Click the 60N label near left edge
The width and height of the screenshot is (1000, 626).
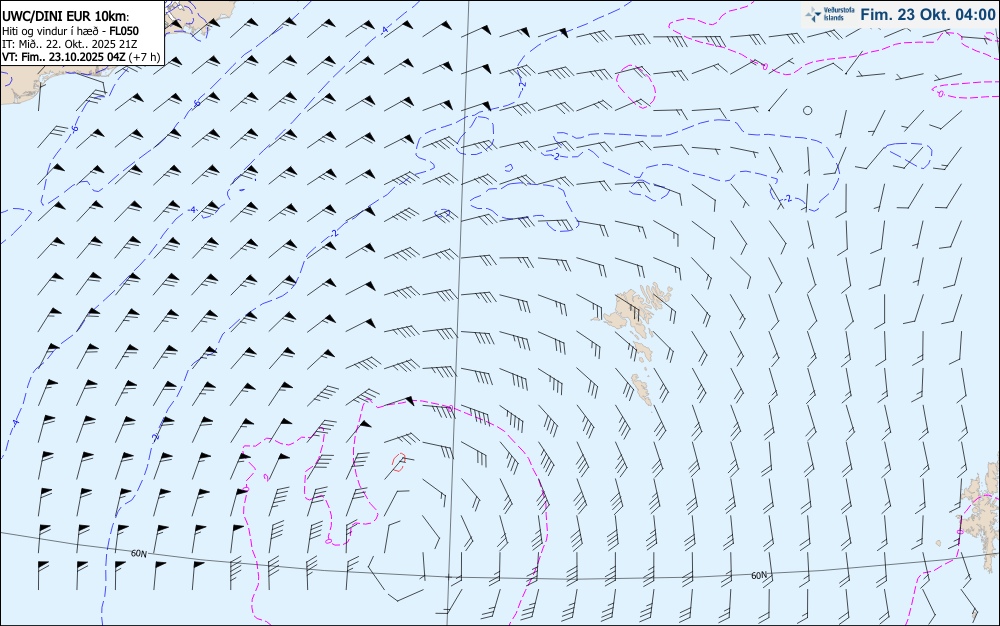(x=138, y=553)
